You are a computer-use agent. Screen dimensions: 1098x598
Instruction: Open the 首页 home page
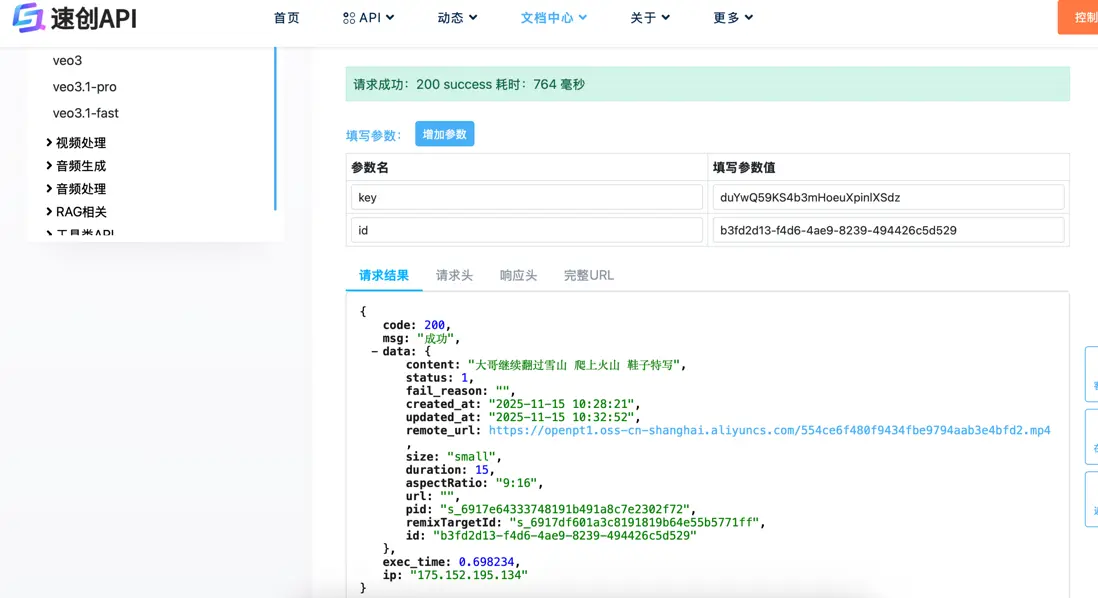(286, 18)
